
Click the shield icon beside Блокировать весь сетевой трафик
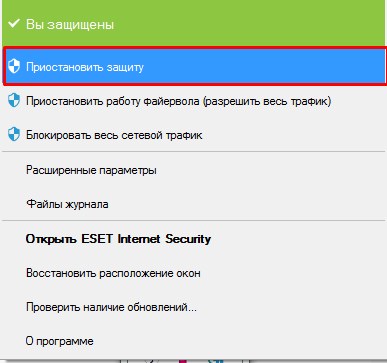14,135
